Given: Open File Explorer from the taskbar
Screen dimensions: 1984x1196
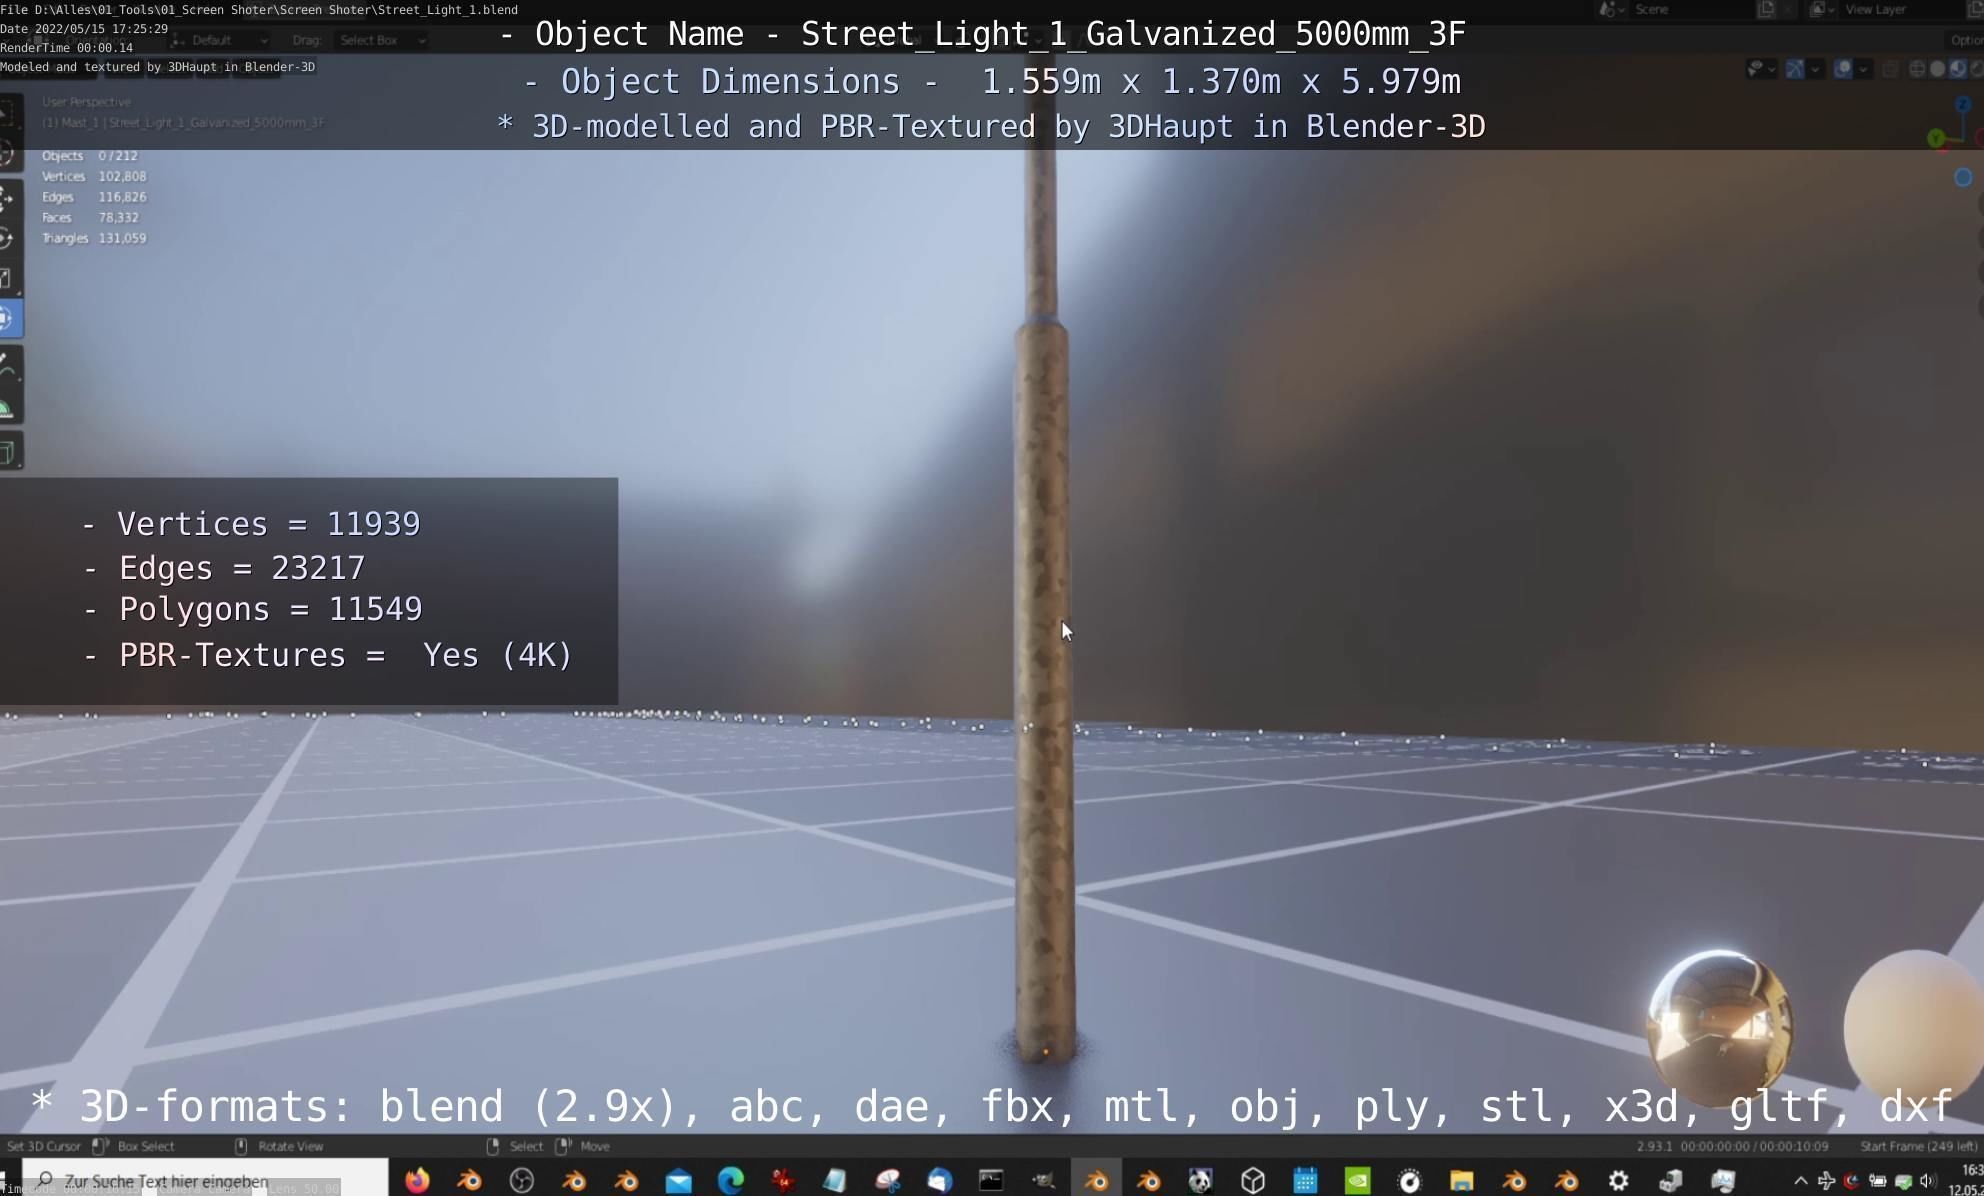Looking at the screenshot, I should point(1462,1181).
